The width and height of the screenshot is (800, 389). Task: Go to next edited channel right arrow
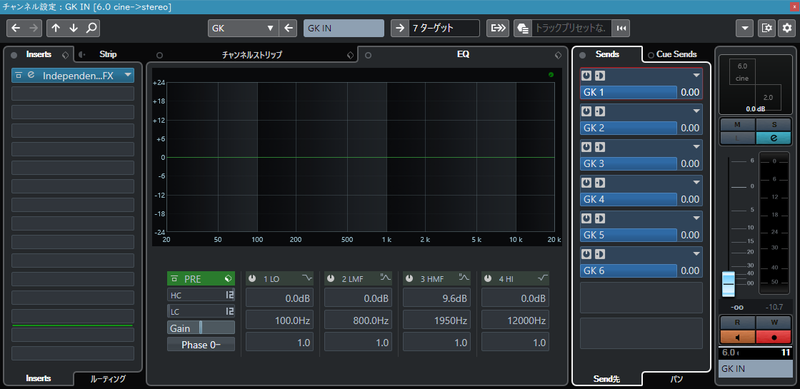(x=34, y=28)
